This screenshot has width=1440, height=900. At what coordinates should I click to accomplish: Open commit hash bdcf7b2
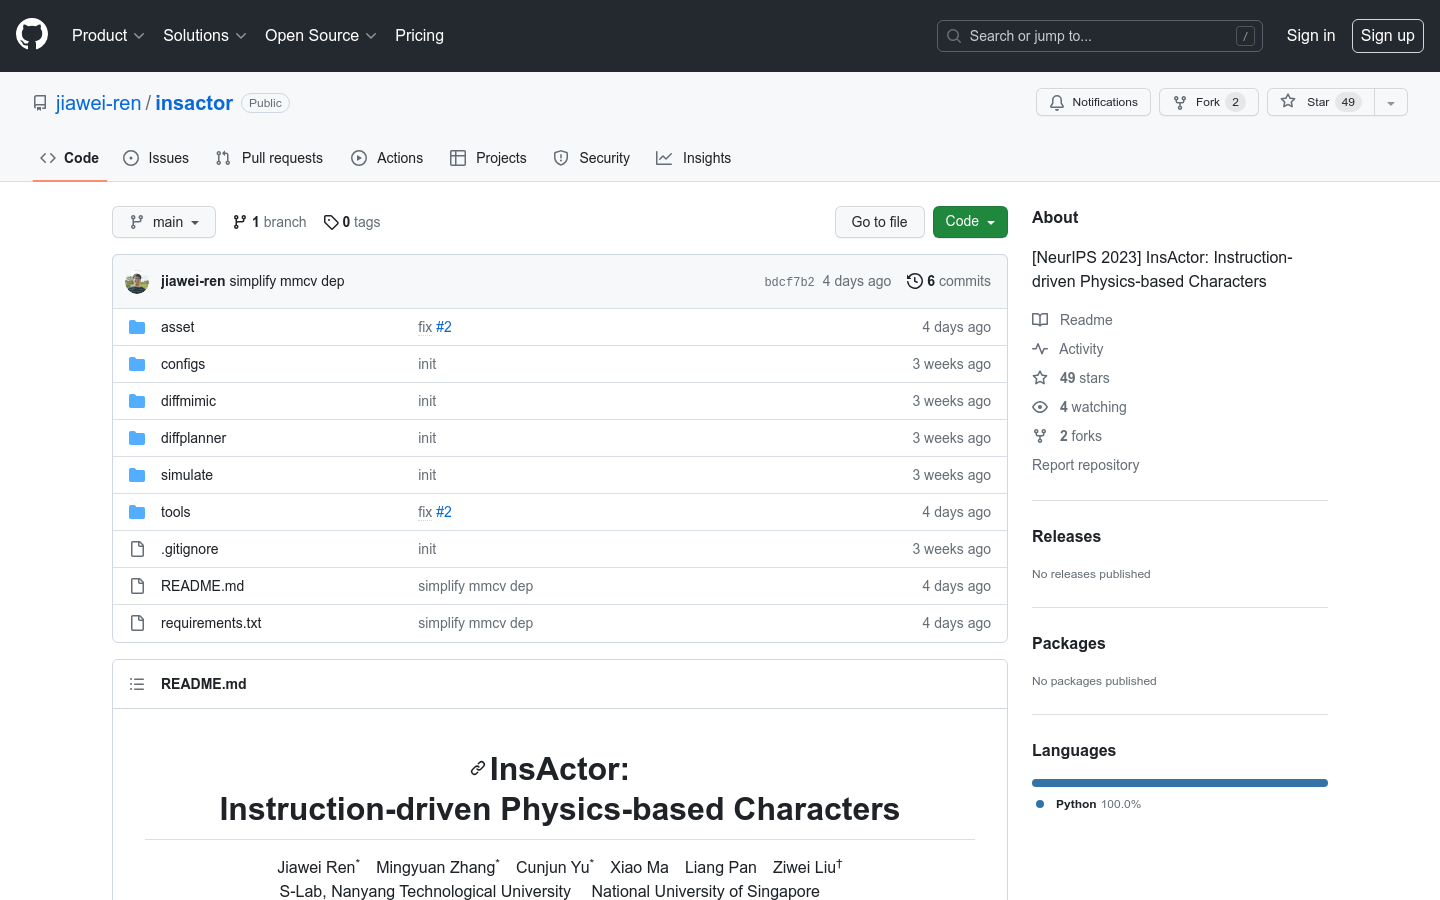789,282
